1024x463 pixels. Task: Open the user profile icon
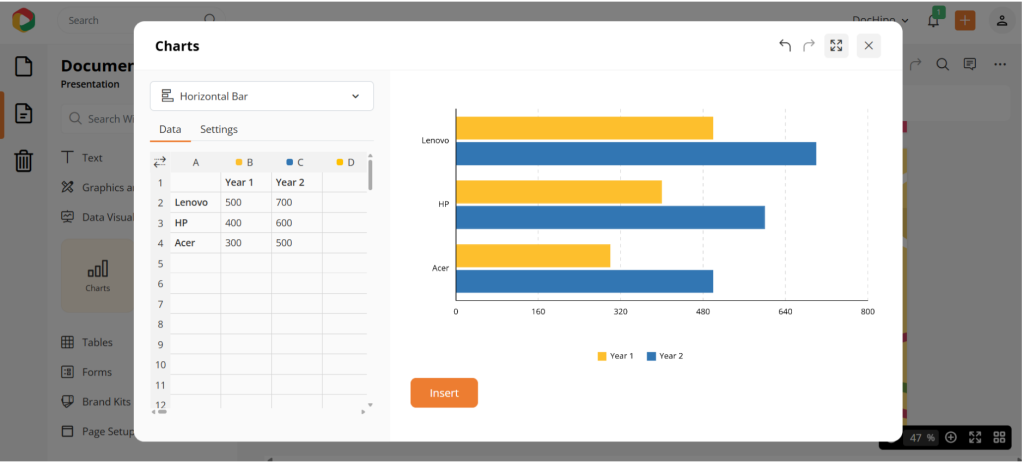[x=1002, y=20]
